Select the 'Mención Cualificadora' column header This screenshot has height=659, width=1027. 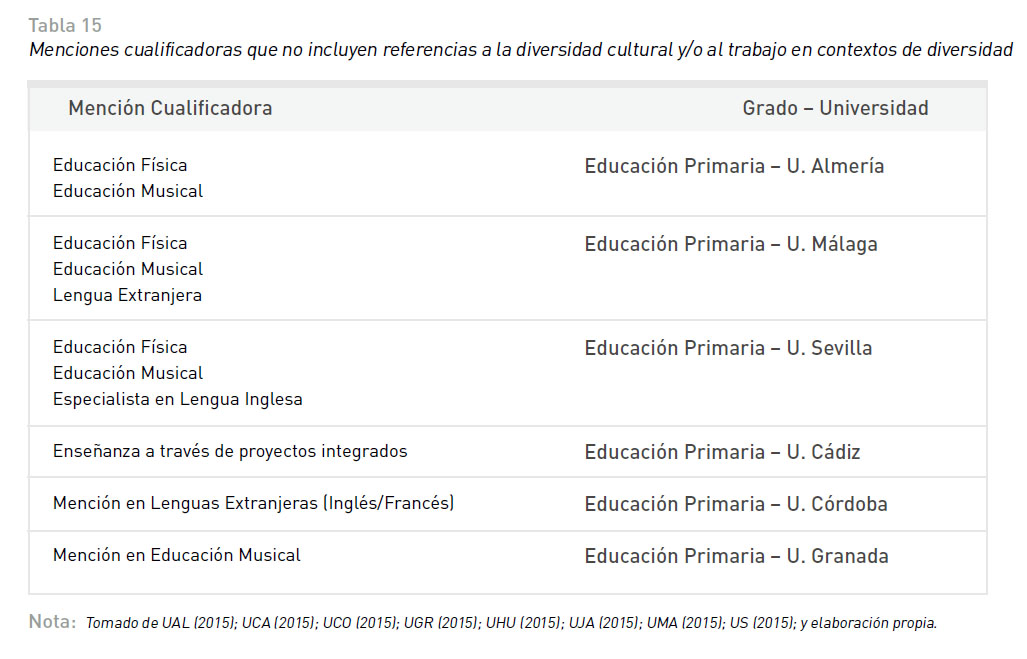click(x=170, y=108)
